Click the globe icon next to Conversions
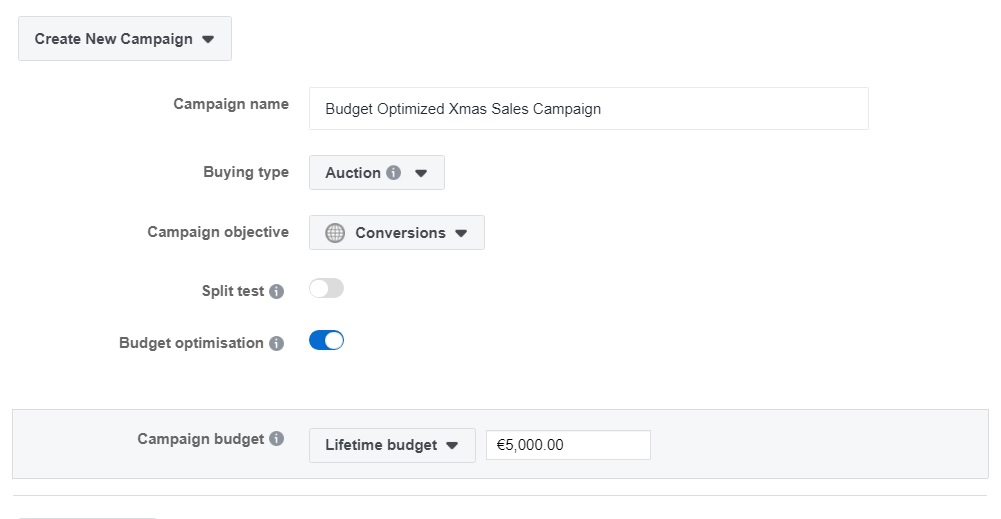1001x519 pixels. [x=335, y=233]
